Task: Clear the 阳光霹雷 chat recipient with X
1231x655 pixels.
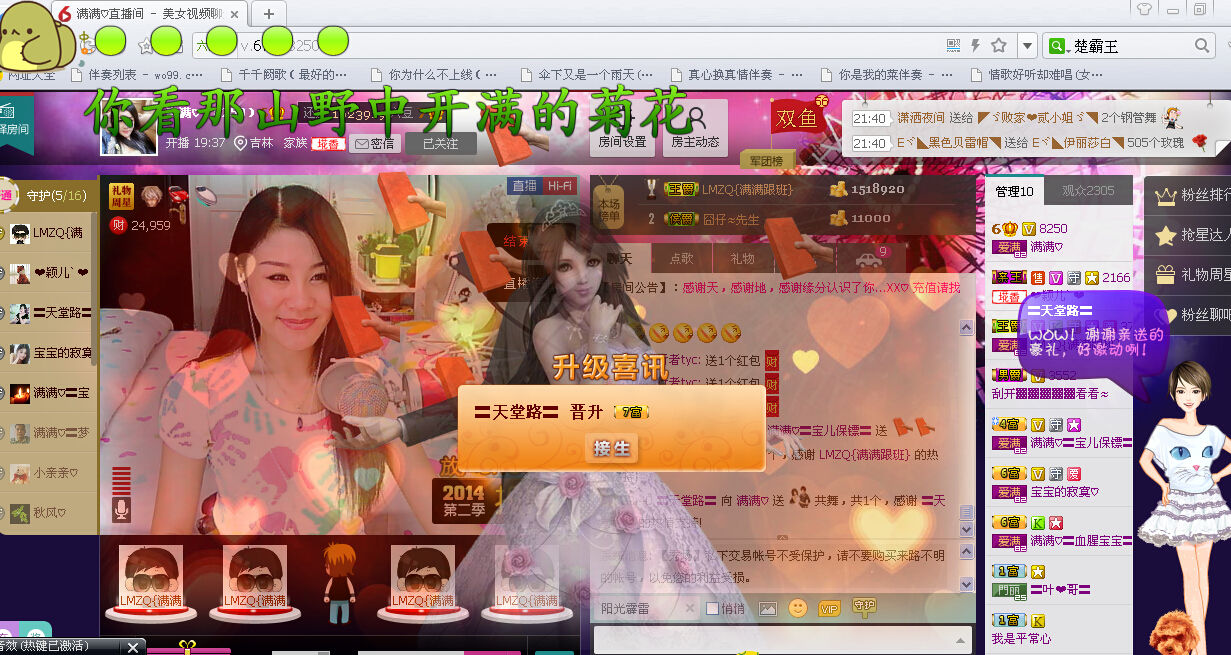Action: (x=689, y=608)
